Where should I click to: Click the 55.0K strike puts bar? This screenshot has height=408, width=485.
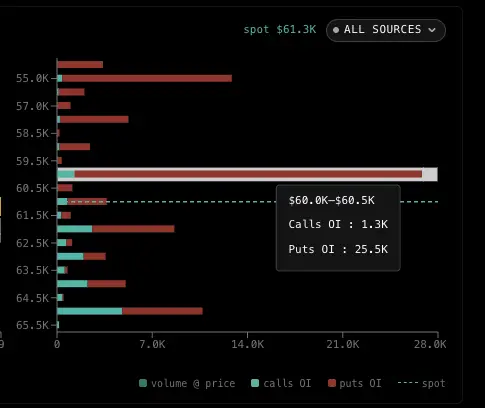[147, 78]
